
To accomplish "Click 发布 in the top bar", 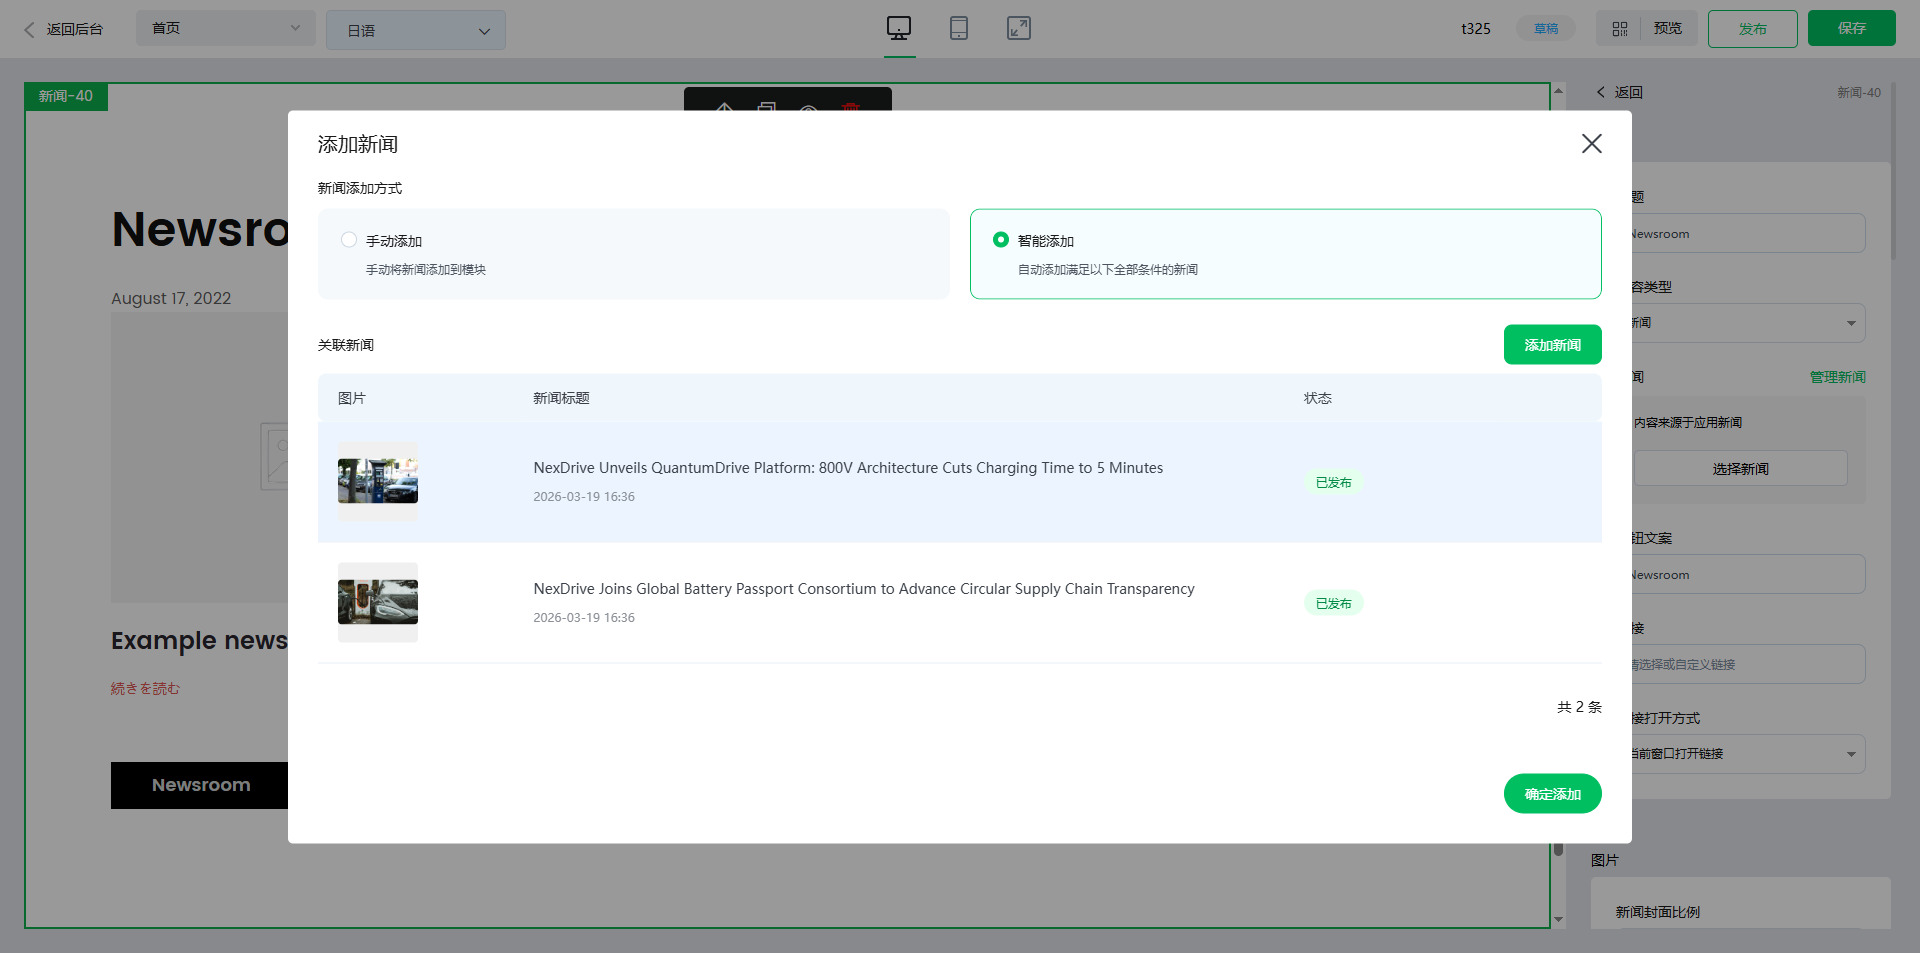I will point(1752,29).
